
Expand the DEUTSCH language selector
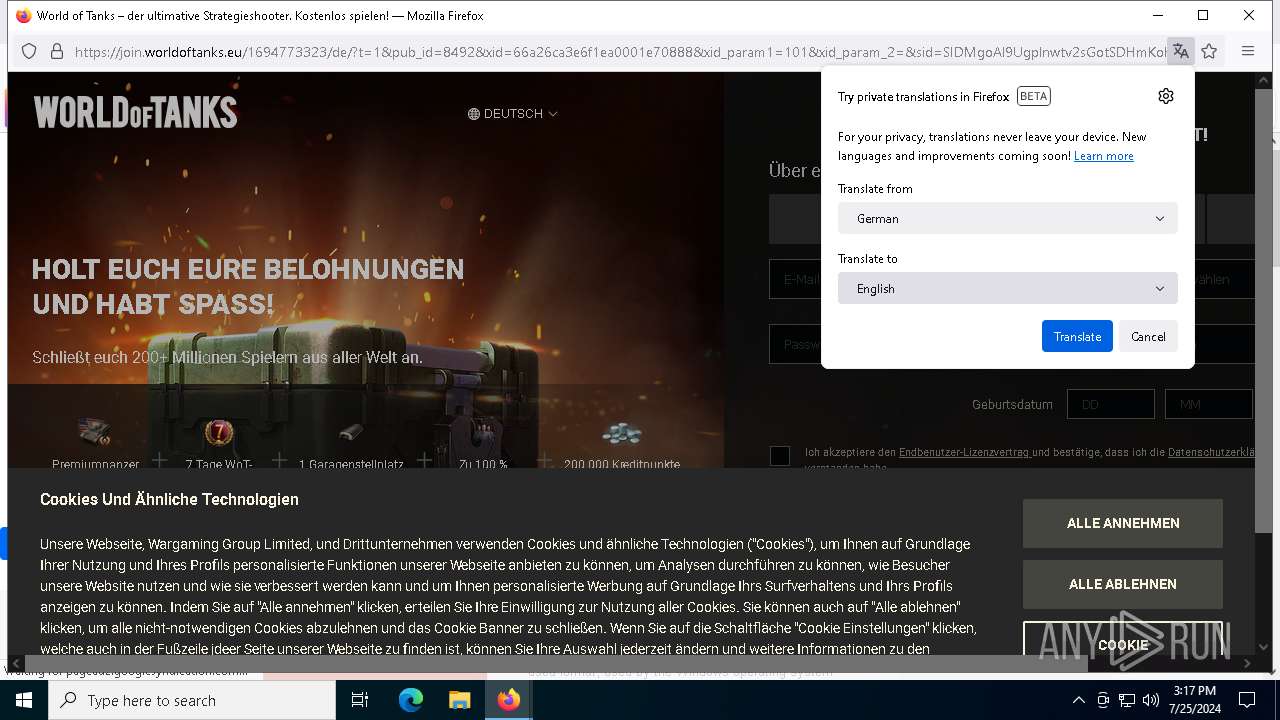tap(513, 114)
